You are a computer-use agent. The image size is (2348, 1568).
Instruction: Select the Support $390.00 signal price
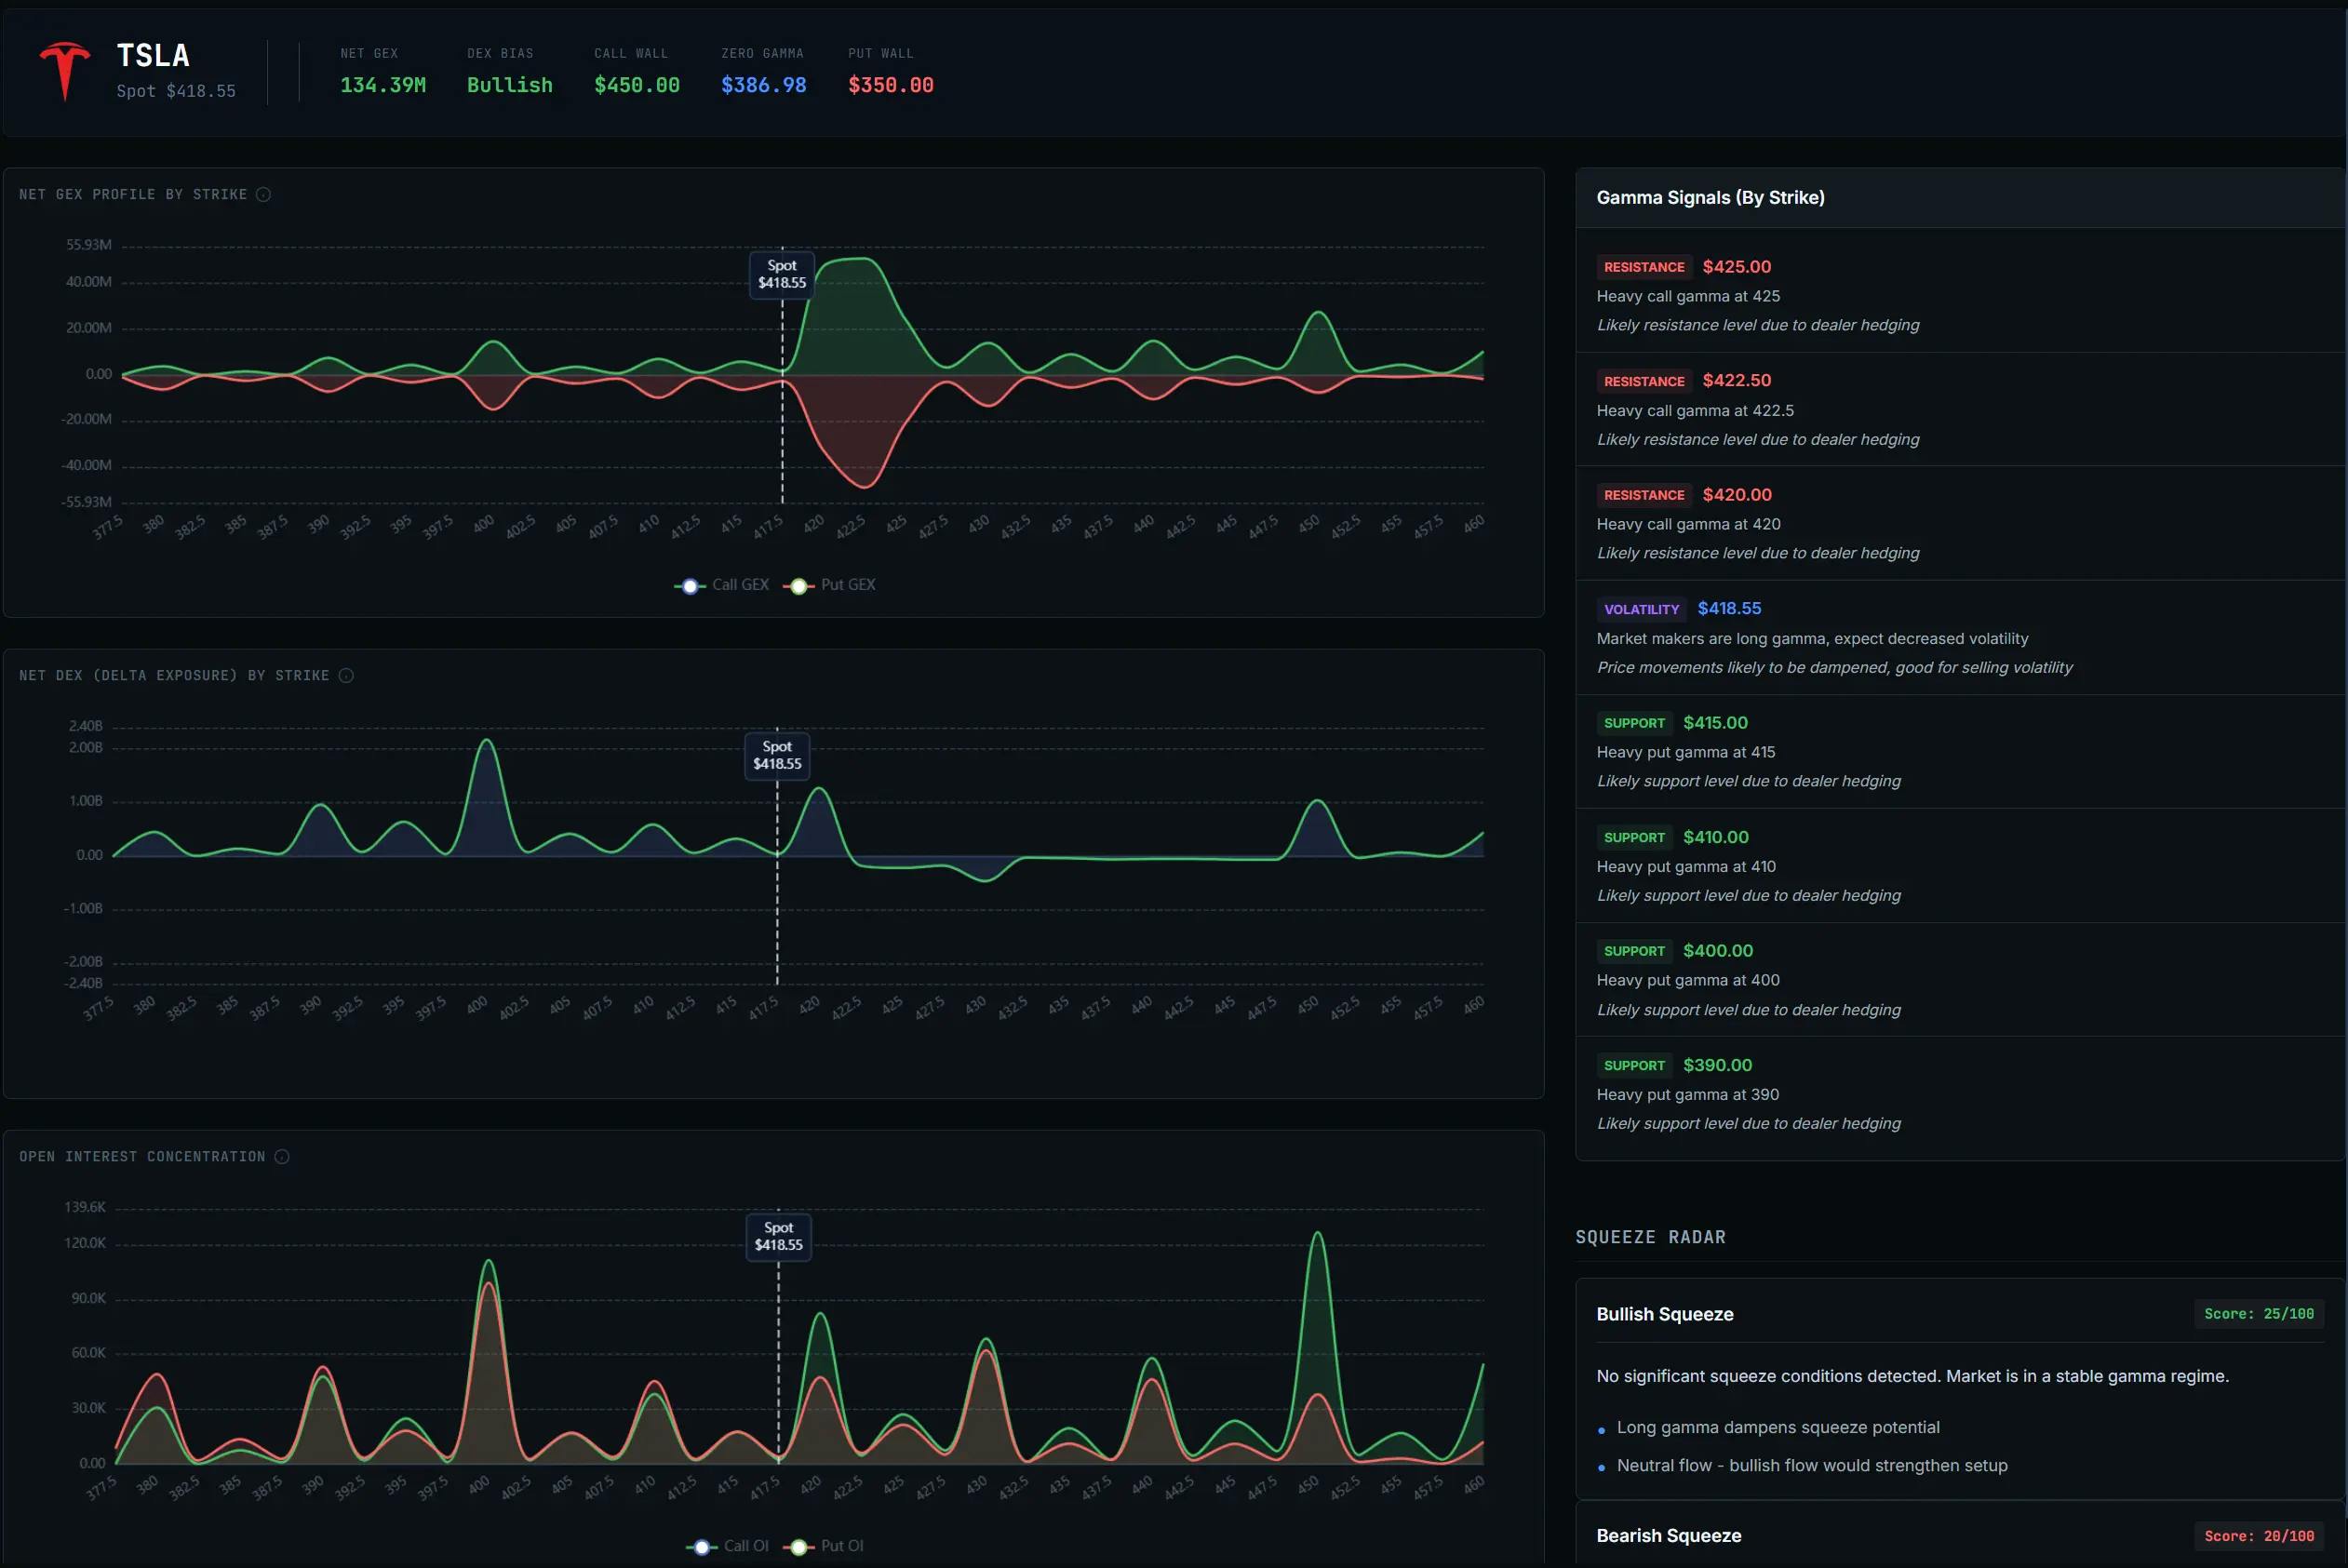(x=1718, y=1065)
